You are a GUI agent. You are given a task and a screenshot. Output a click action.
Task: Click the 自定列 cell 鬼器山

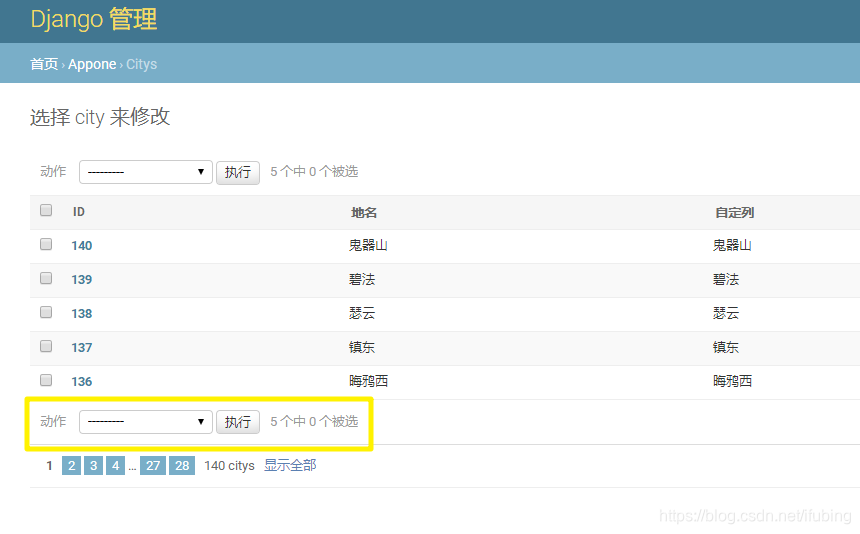tap(732, 245)
